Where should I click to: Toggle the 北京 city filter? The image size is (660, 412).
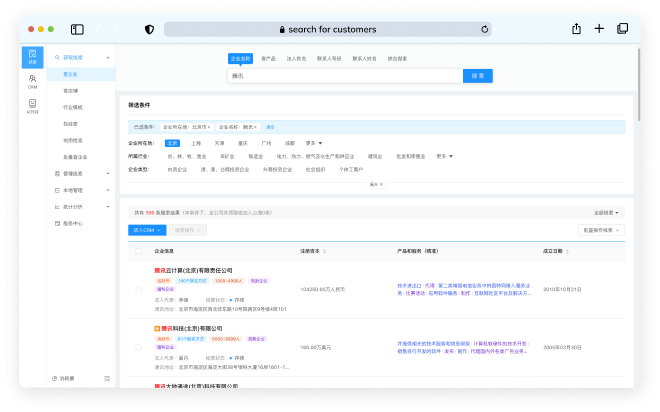(x=172, y=143)
